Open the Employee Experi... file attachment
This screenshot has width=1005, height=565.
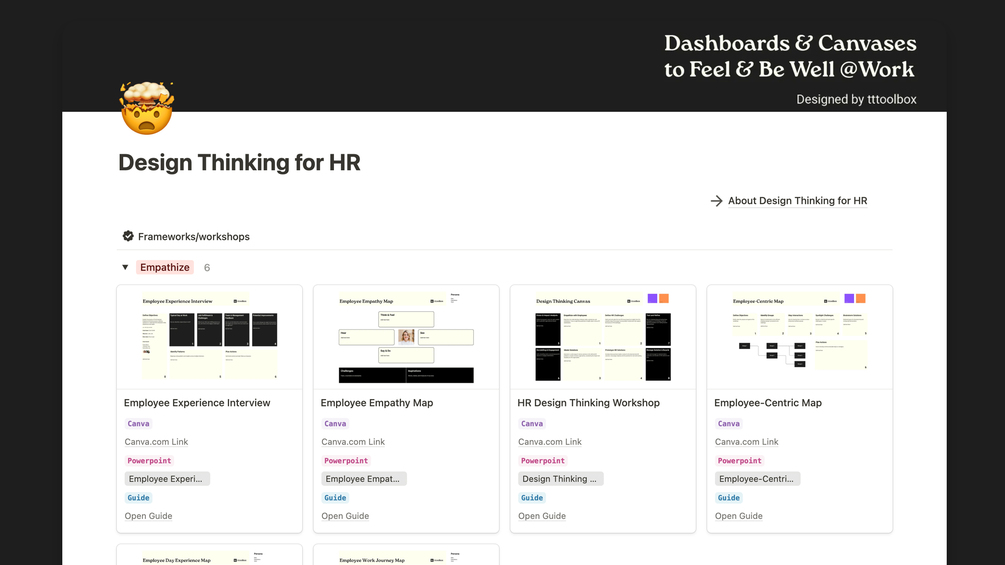(x=167, y=479)
